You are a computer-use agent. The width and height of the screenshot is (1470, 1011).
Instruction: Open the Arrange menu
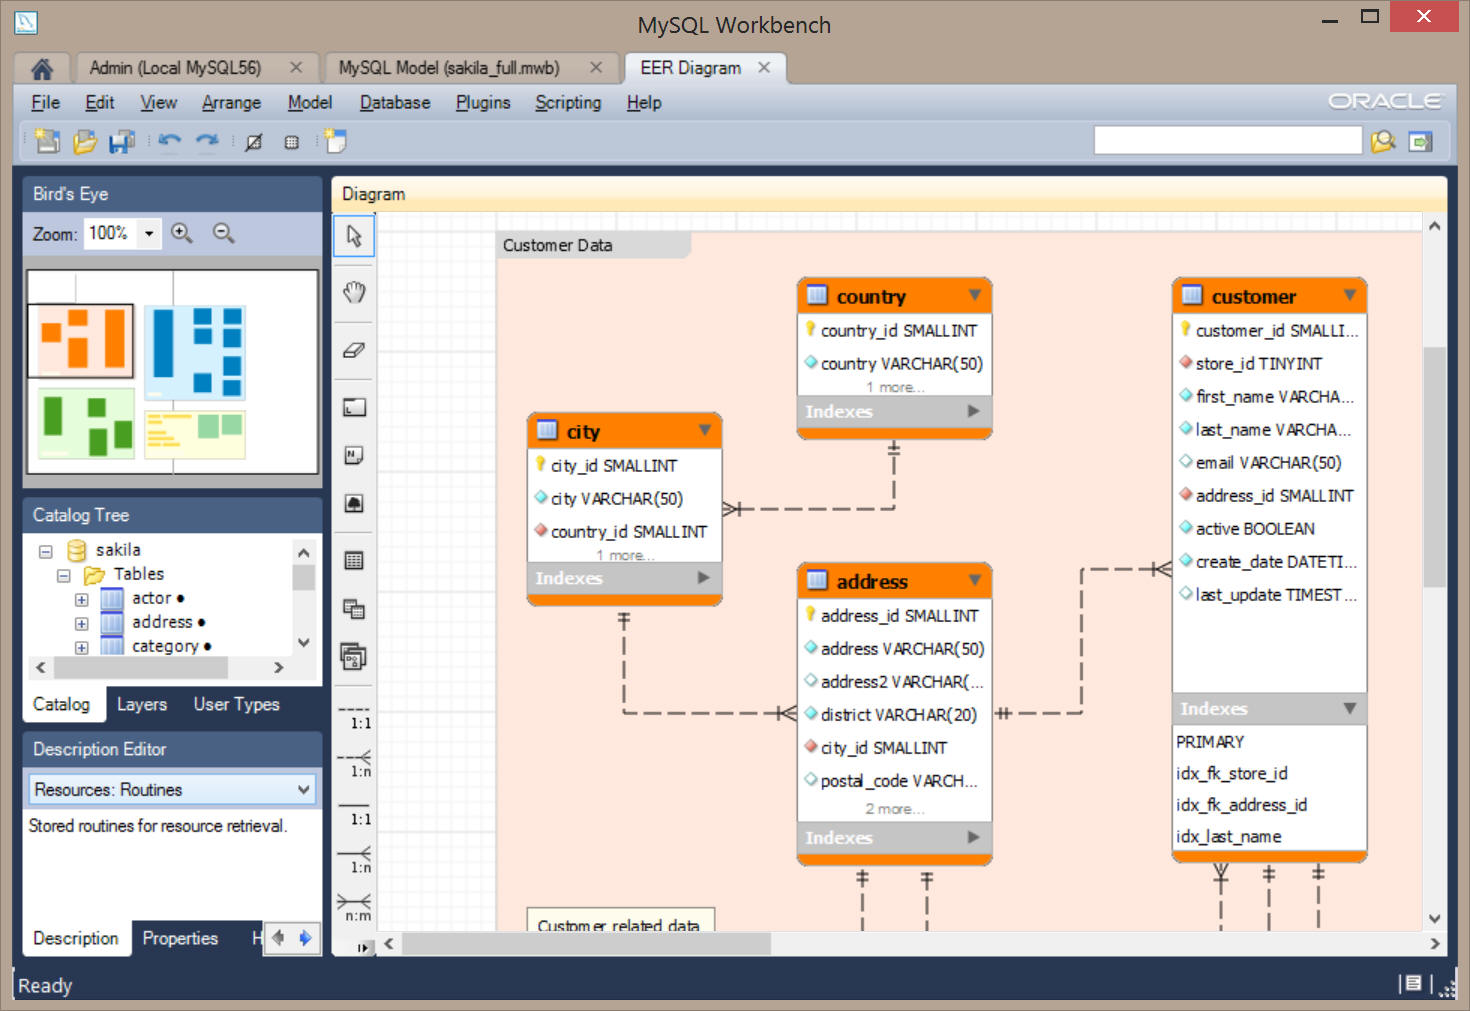[231, 102]
